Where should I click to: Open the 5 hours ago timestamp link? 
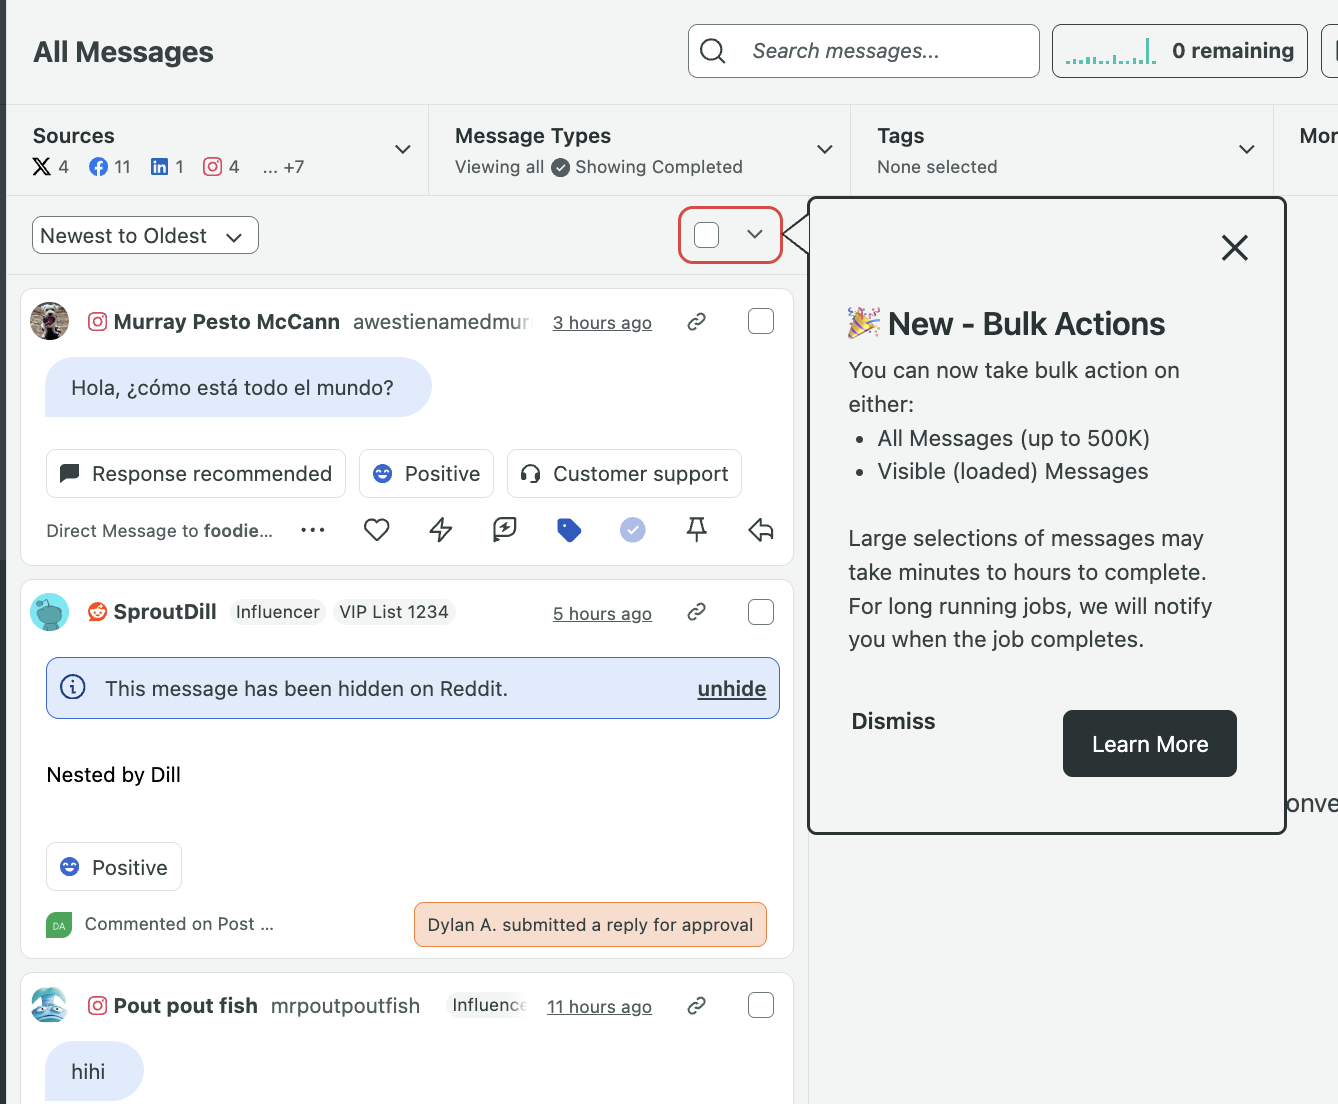[x=602, y=613]
